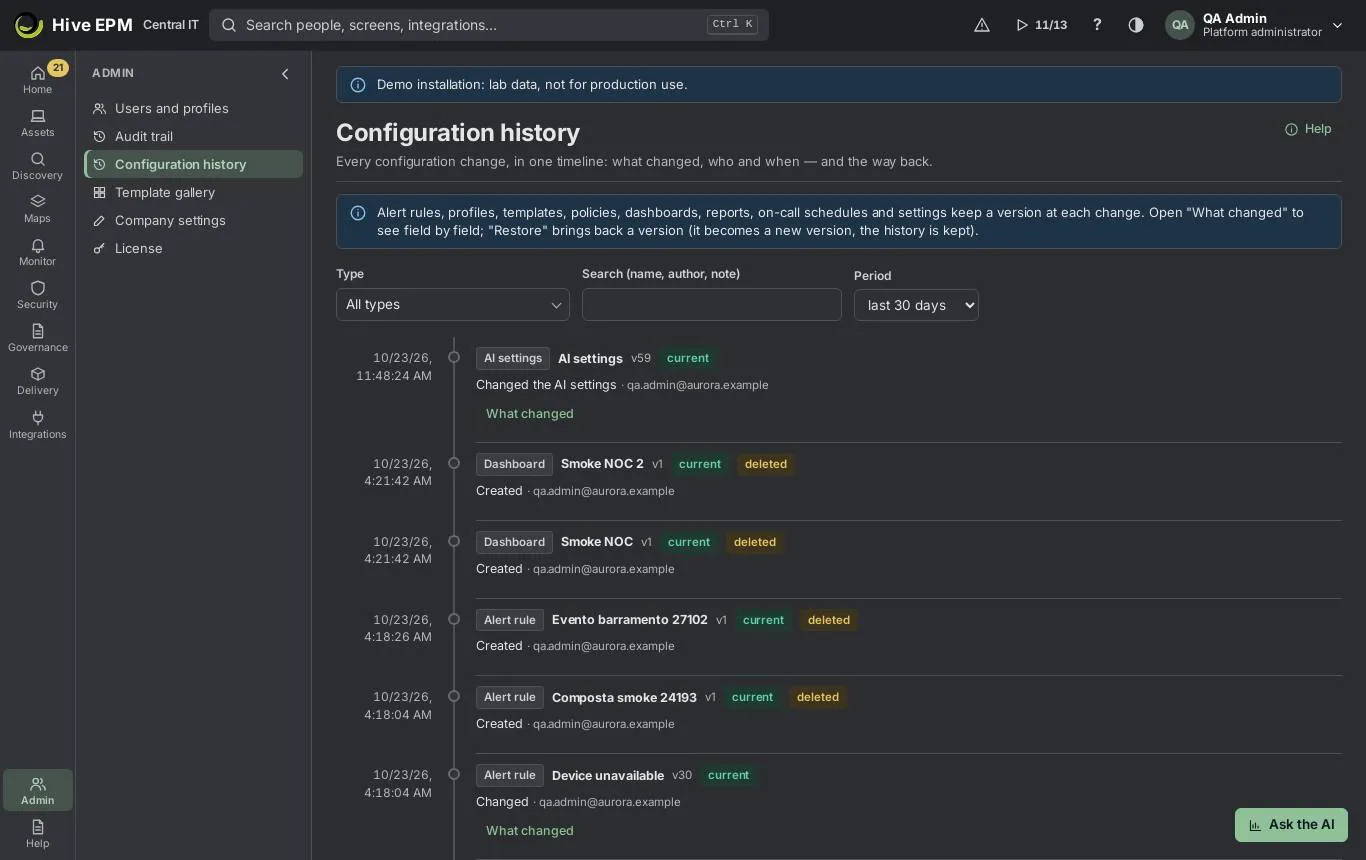Toggle the dark/light theme contrast icon
Screen dimensions: 1366x860
point(1136,25)
